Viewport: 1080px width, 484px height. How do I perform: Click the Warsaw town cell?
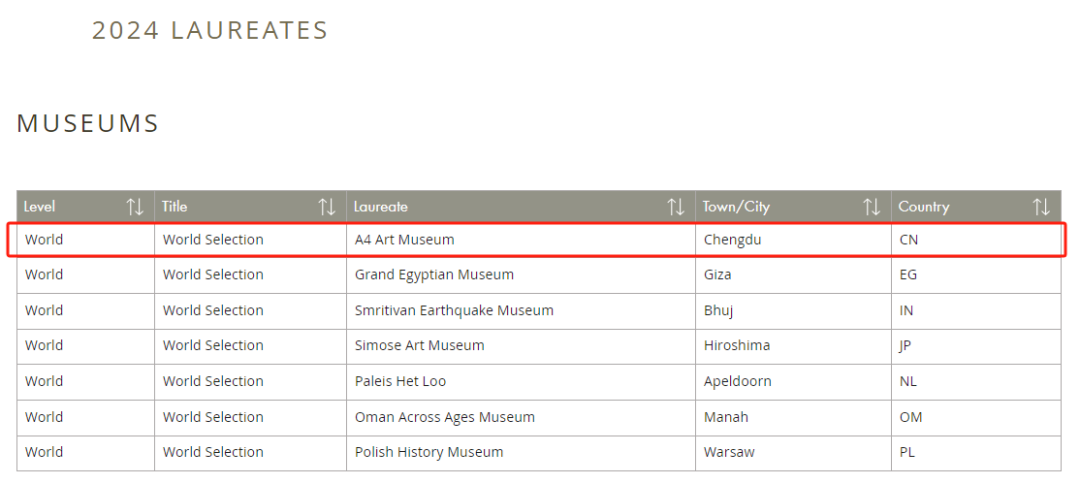pyautogui.click(x=729, y=452)
